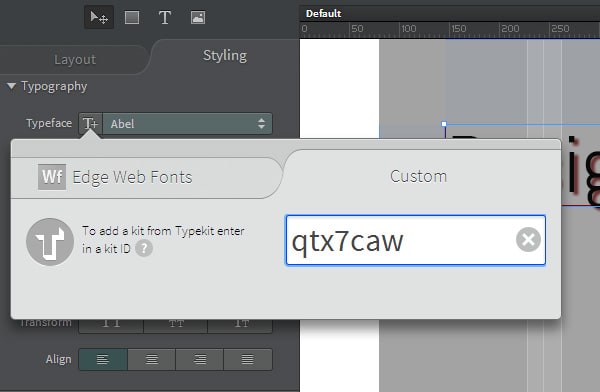Clear the kit ID field
The width and height of the screenshot is (600, 392).
click(x=528, y=240)
